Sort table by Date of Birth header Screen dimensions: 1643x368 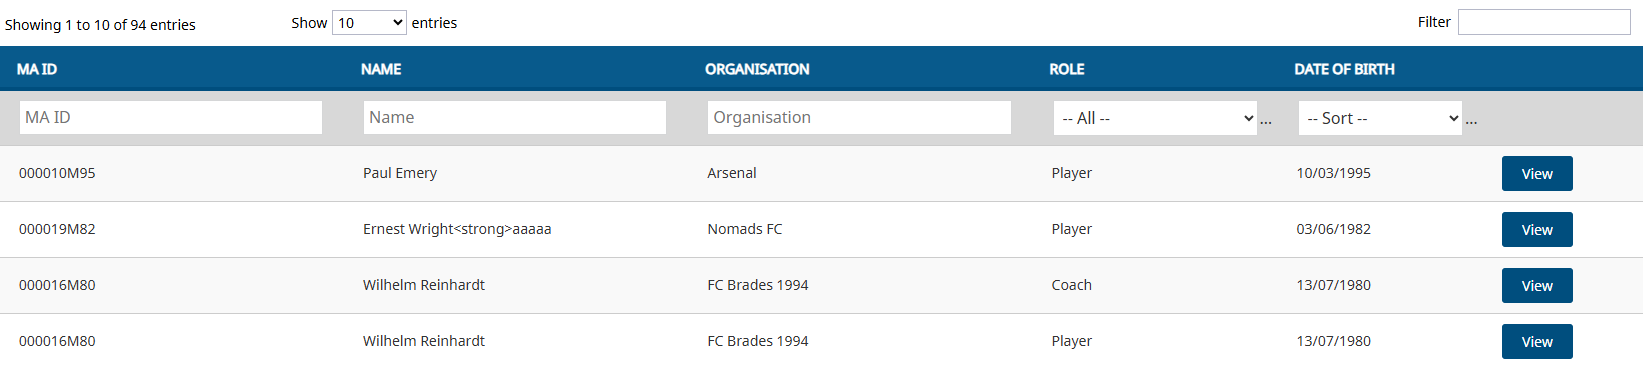[1344, 69]
